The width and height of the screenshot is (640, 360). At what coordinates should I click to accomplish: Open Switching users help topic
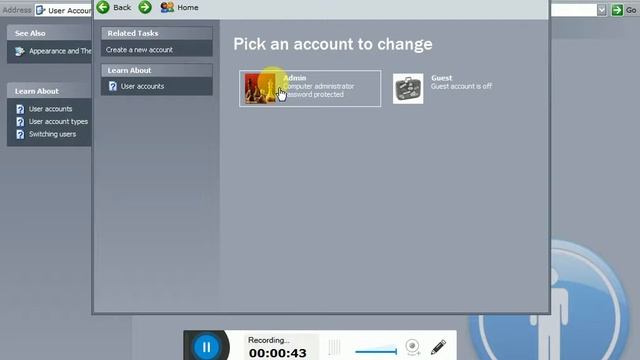(x=52, y=134)
